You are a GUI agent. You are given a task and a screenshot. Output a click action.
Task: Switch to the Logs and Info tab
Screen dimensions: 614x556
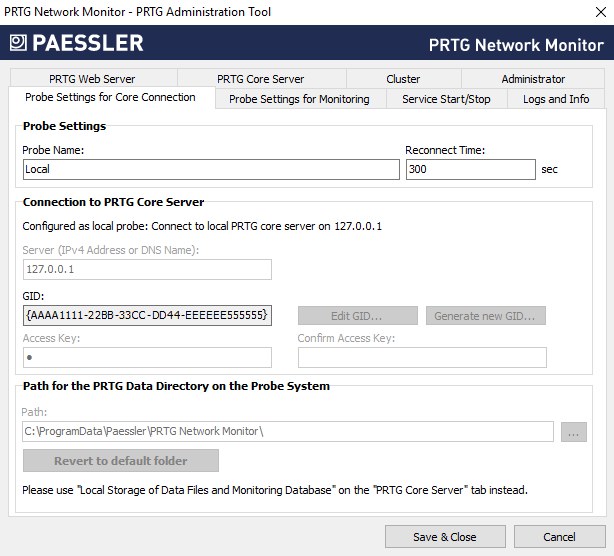coord(556,99)
